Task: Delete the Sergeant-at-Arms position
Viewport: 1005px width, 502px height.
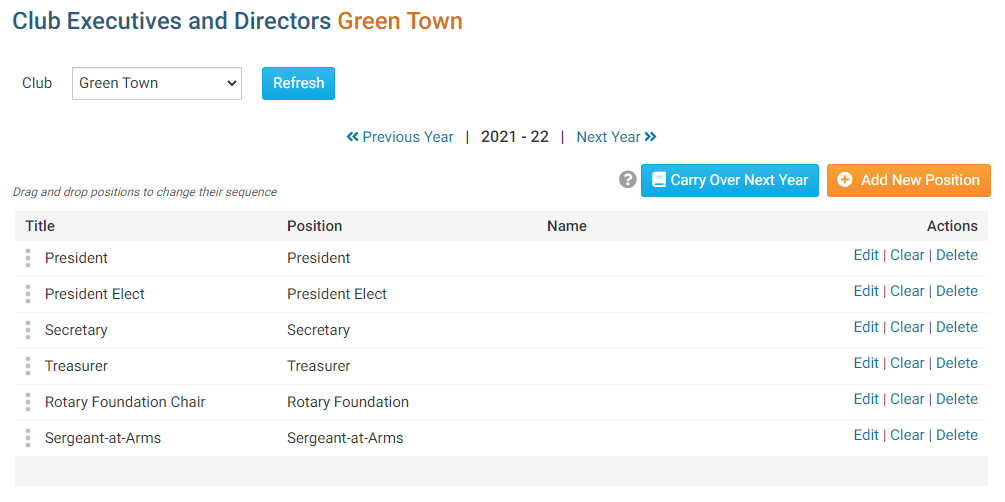Action: click(x=956, y=435)
